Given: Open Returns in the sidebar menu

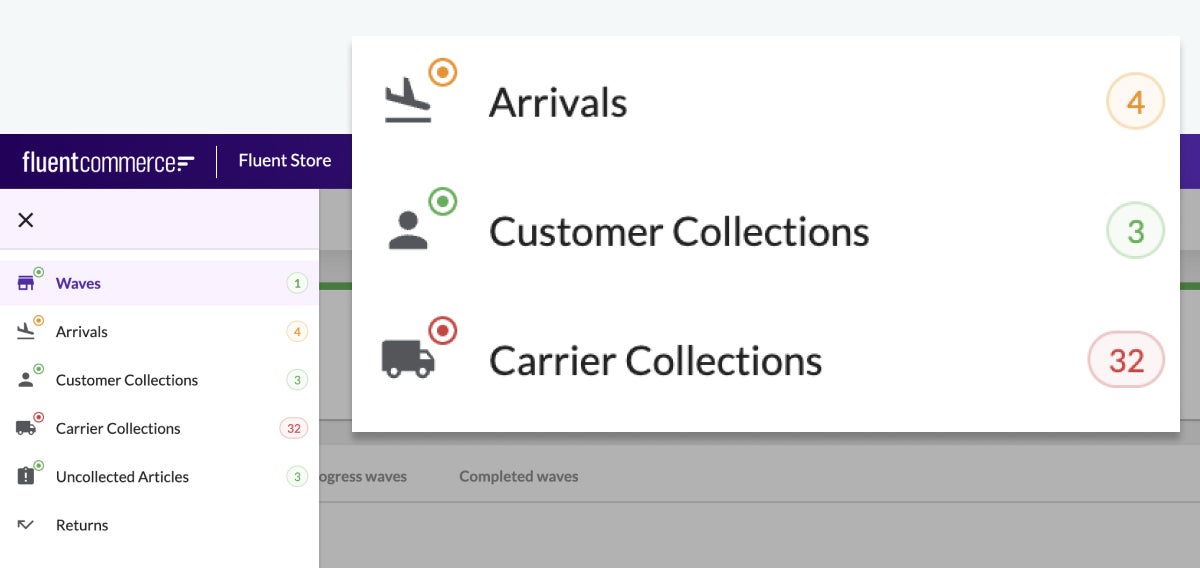Looking at the screenshot, I should pyautogui.click(x=82, y=525).
